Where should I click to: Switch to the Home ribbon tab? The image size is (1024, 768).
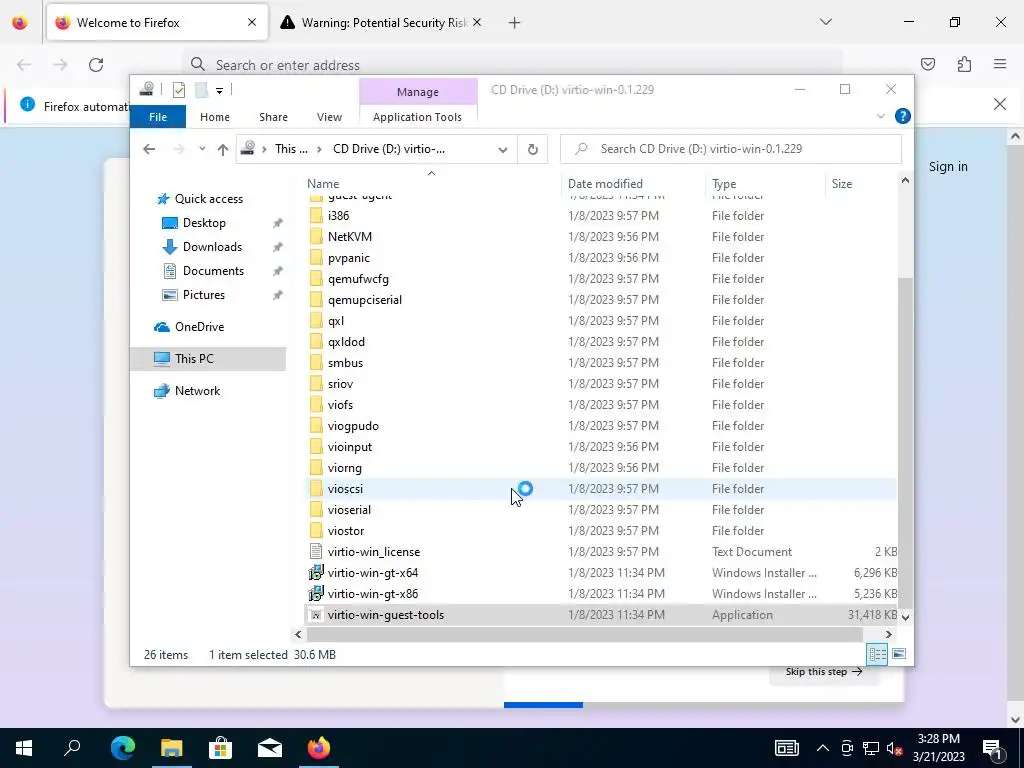pos(215,117)
